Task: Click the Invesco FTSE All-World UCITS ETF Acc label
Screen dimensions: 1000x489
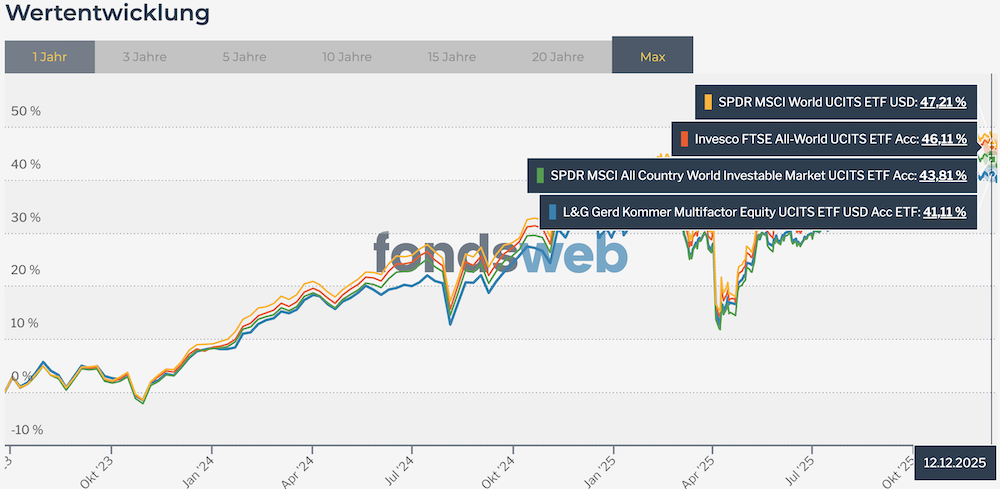Action: pyautogui.click(x=805, y=139)
